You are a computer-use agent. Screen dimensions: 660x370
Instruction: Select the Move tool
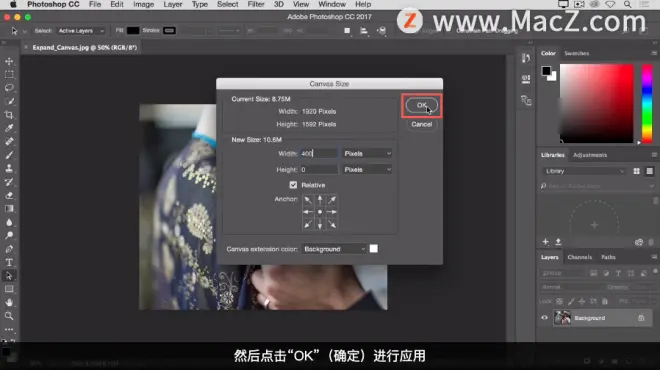[x=9, y=61]
